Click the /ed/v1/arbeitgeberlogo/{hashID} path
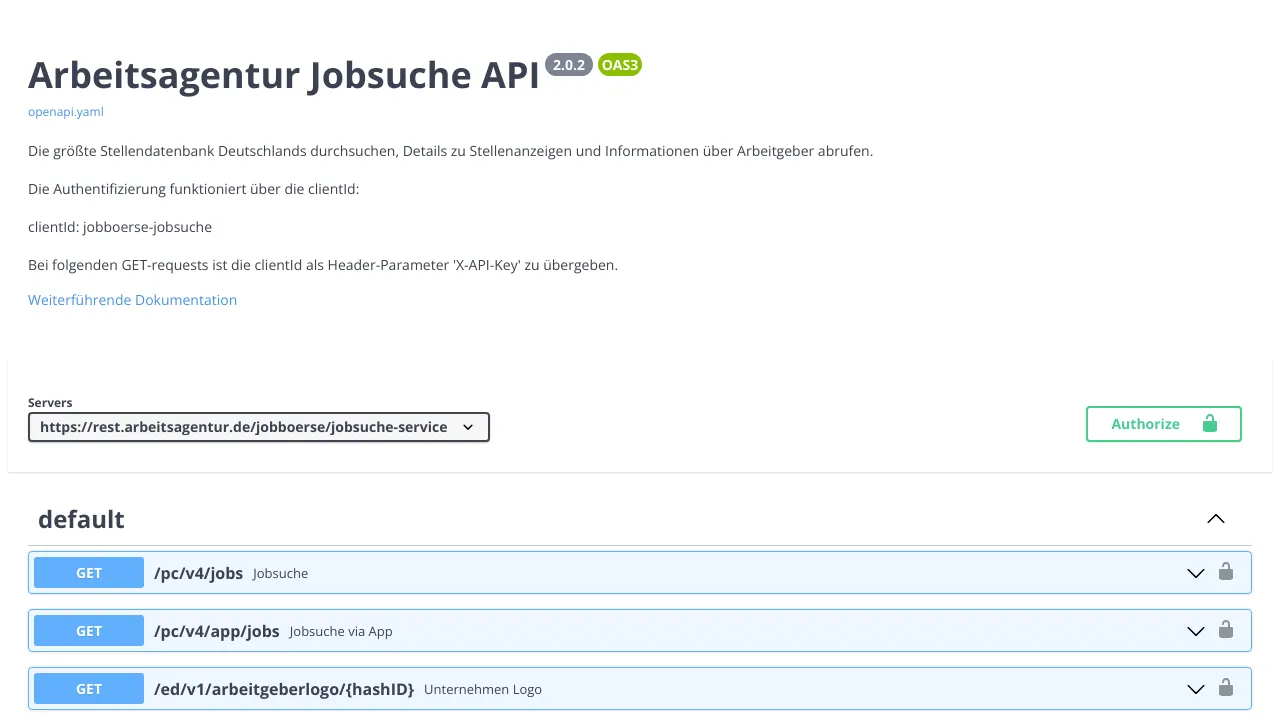This screenshot has height=720, width=1280. coord(284,689)
